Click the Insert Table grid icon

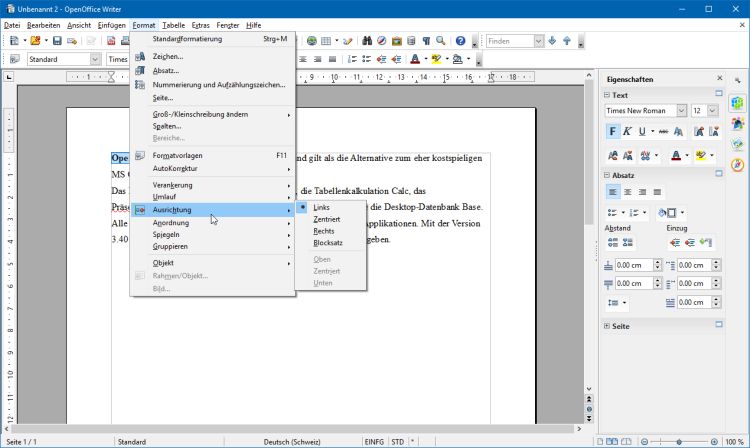326,41
